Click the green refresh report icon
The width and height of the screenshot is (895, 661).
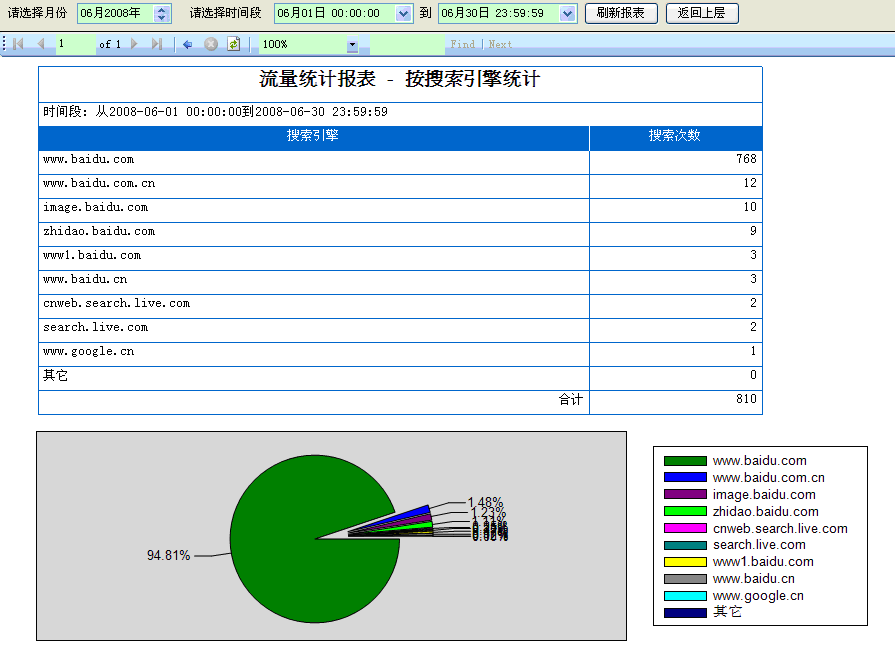coord(233,44)
